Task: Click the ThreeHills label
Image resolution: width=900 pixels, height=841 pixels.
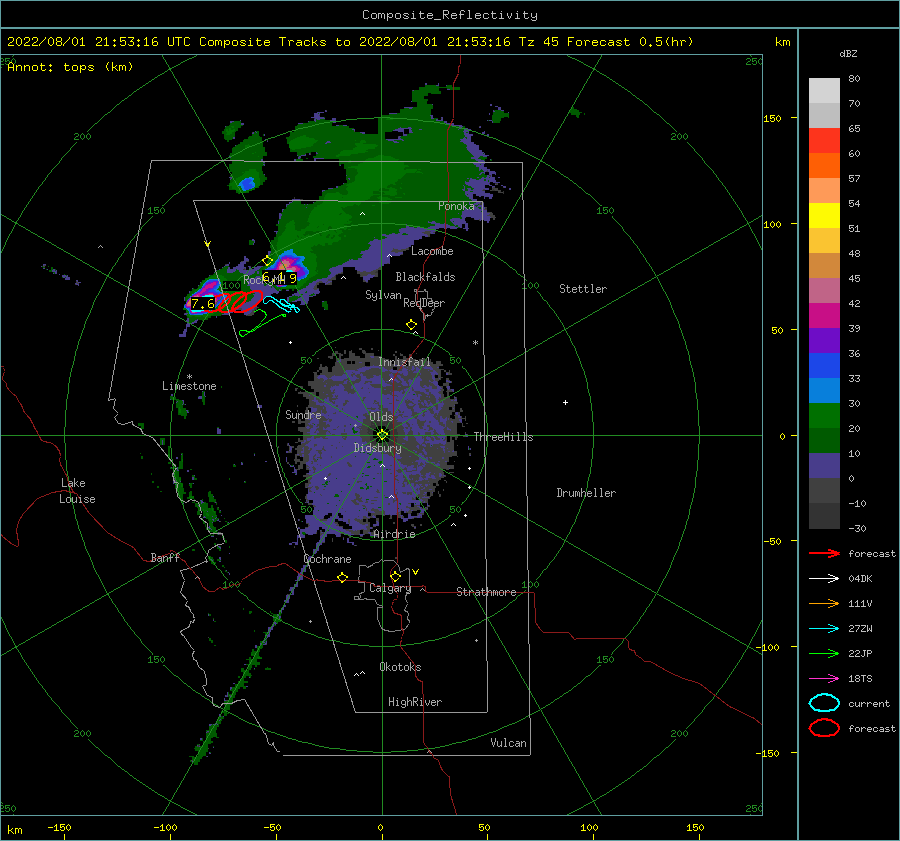Action: click(x=503, y=437)
